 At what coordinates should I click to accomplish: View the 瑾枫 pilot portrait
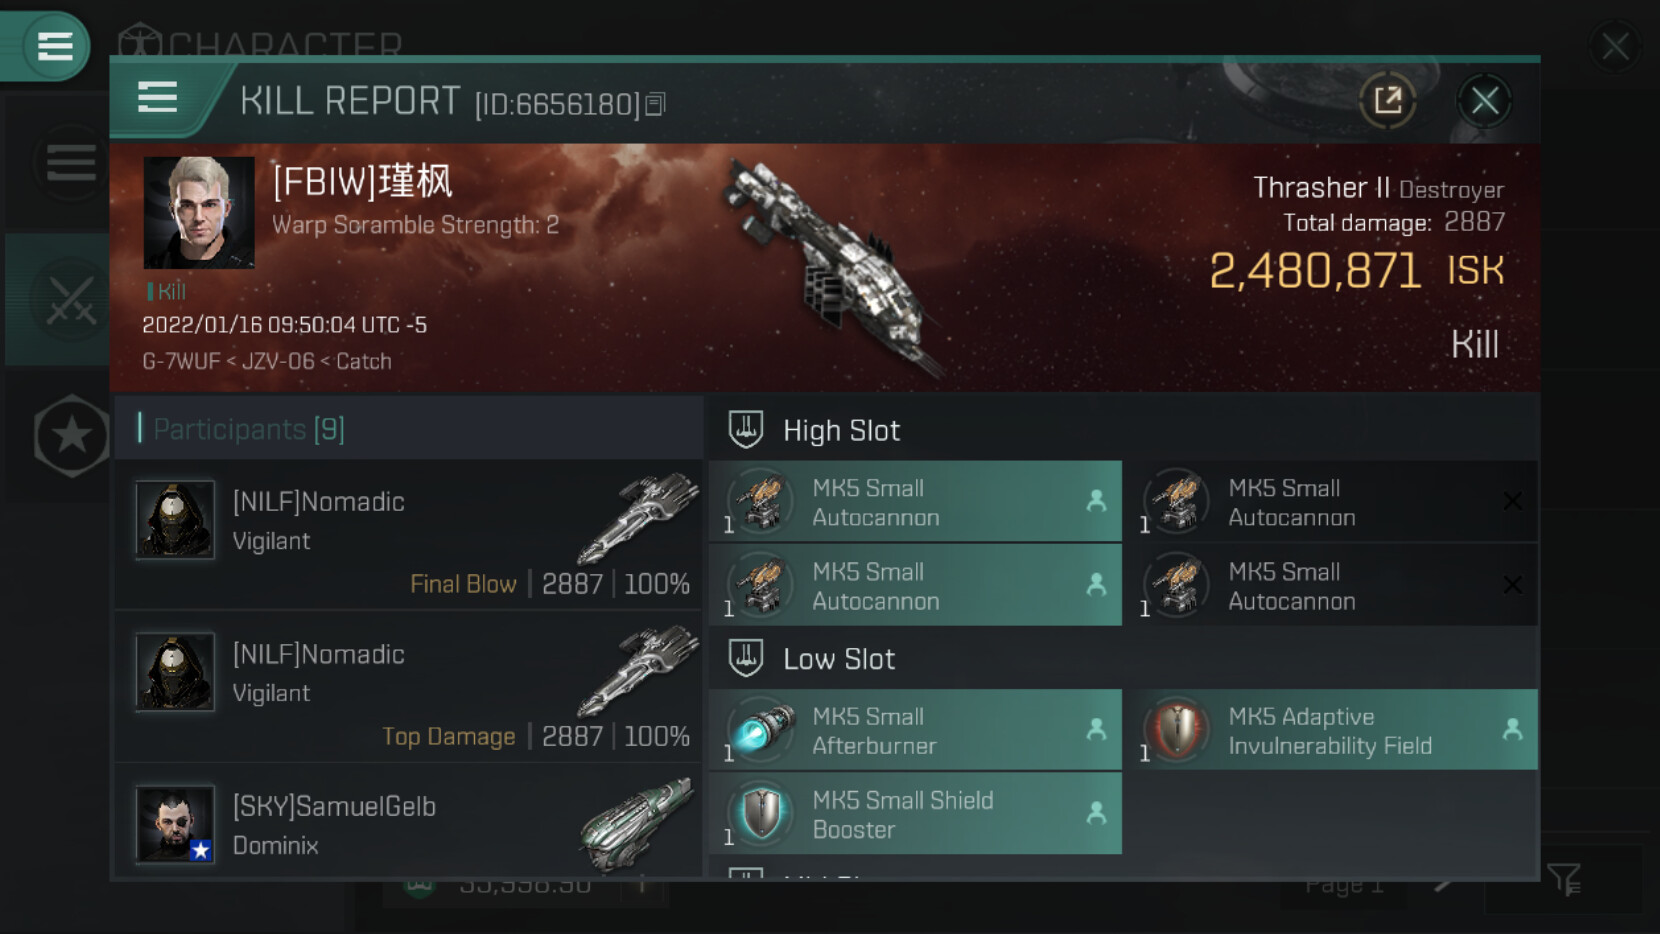[199, 212]
